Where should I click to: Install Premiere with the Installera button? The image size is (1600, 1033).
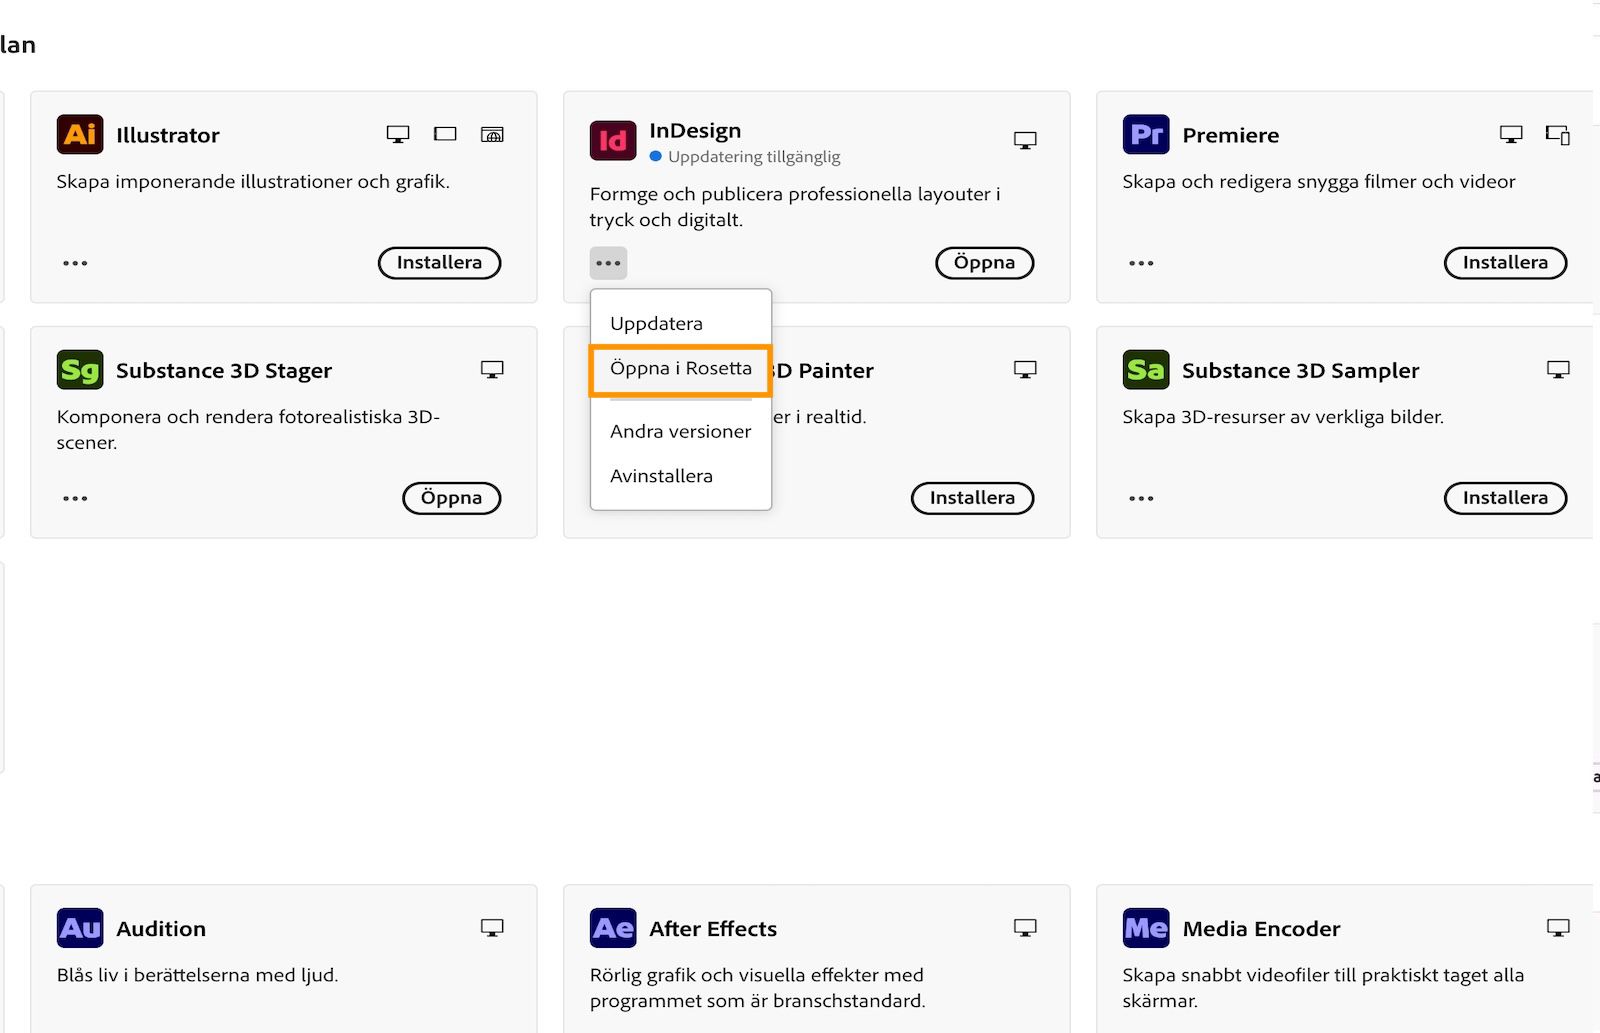click(x=1505, y=263)
